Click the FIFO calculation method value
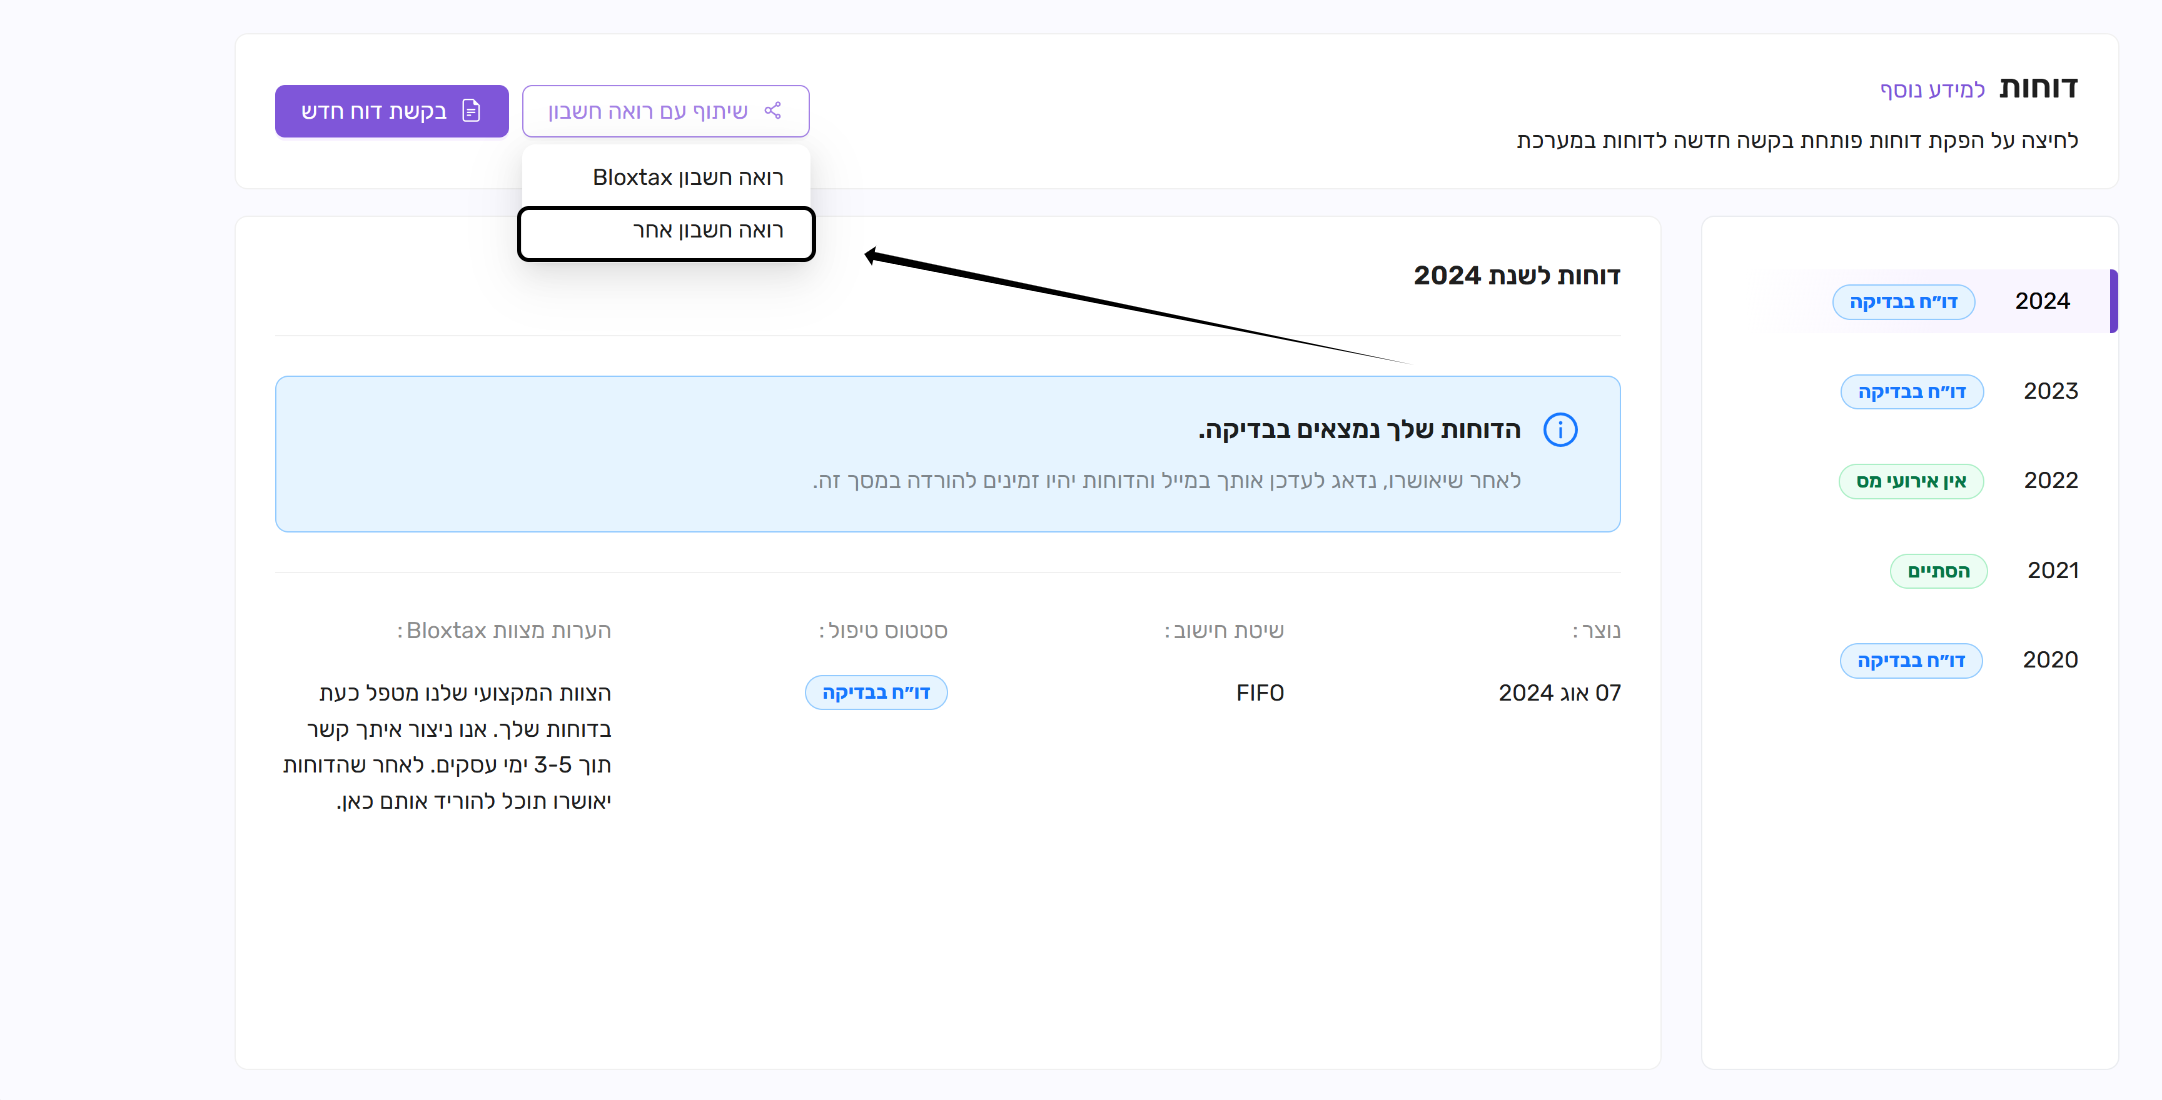This screenshot has height=1100, width=2162. point(1259,693)
